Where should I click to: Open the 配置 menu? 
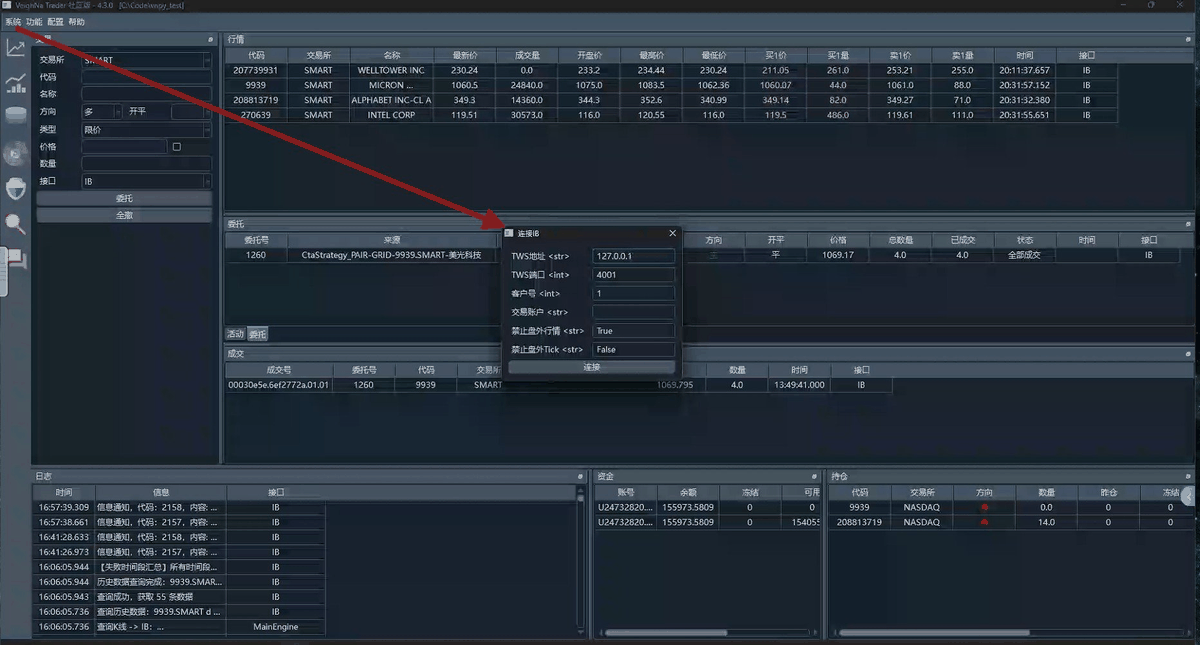56,21
